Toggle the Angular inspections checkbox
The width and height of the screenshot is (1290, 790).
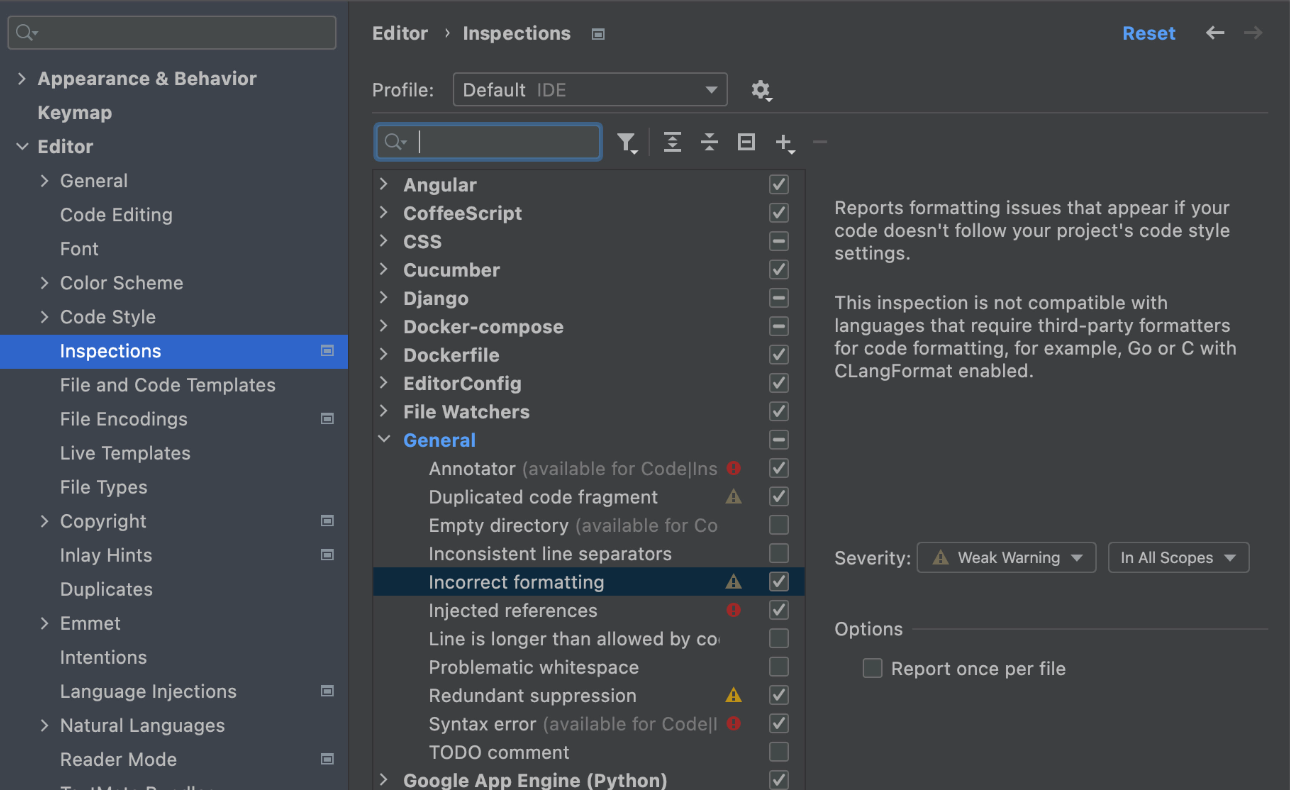pos(779,185)
